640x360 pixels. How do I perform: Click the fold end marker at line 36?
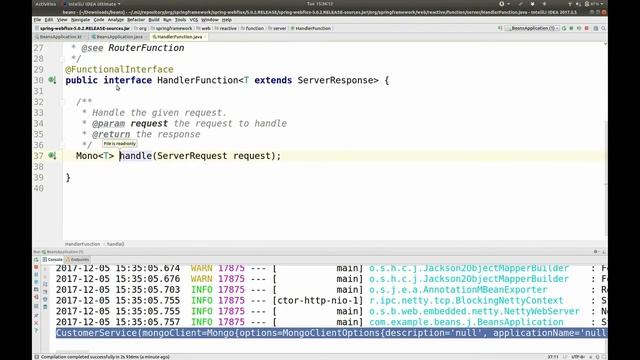click(62, 145)
